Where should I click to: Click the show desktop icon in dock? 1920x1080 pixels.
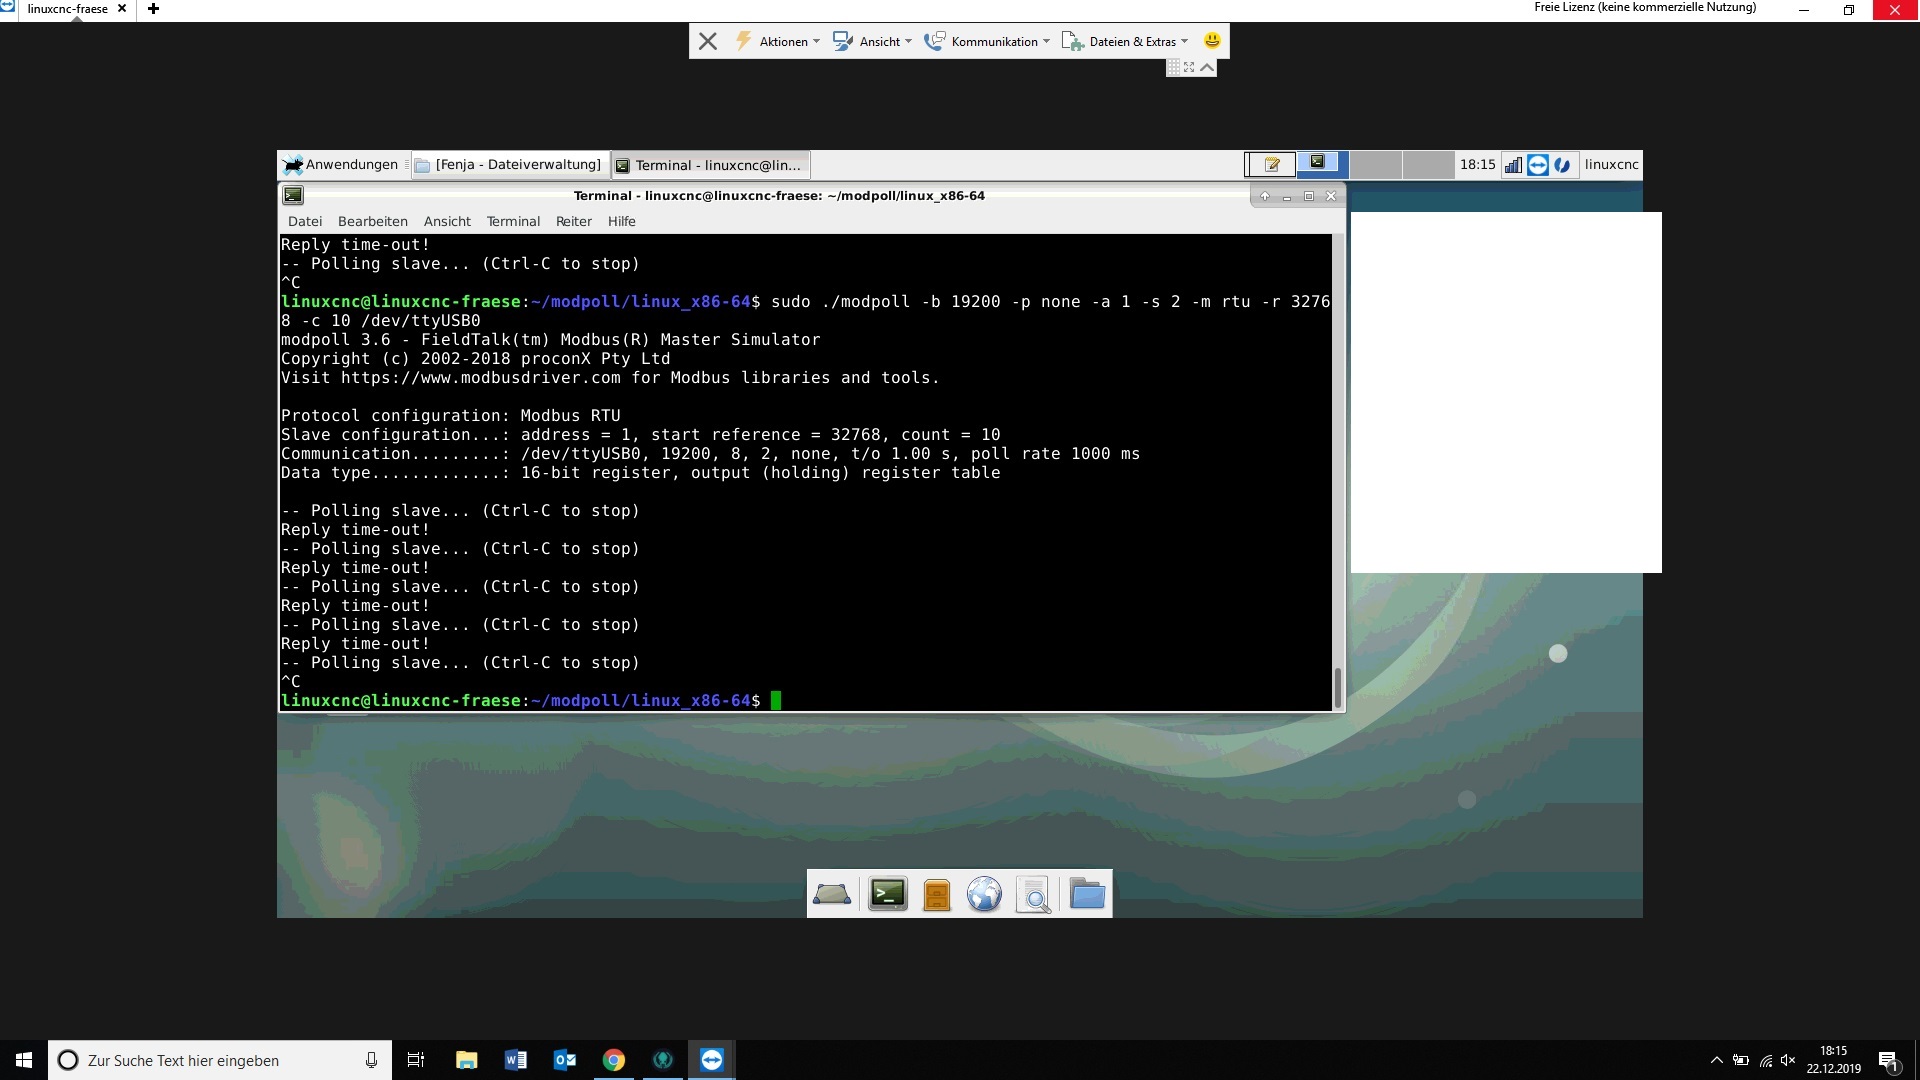coord(832,894)
